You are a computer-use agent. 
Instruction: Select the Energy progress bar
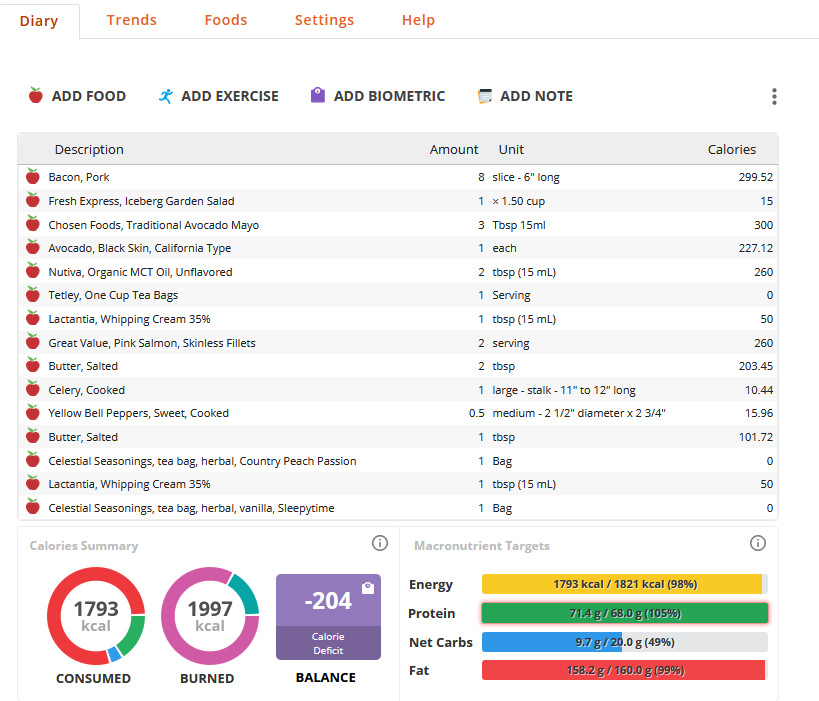(625, 584)
